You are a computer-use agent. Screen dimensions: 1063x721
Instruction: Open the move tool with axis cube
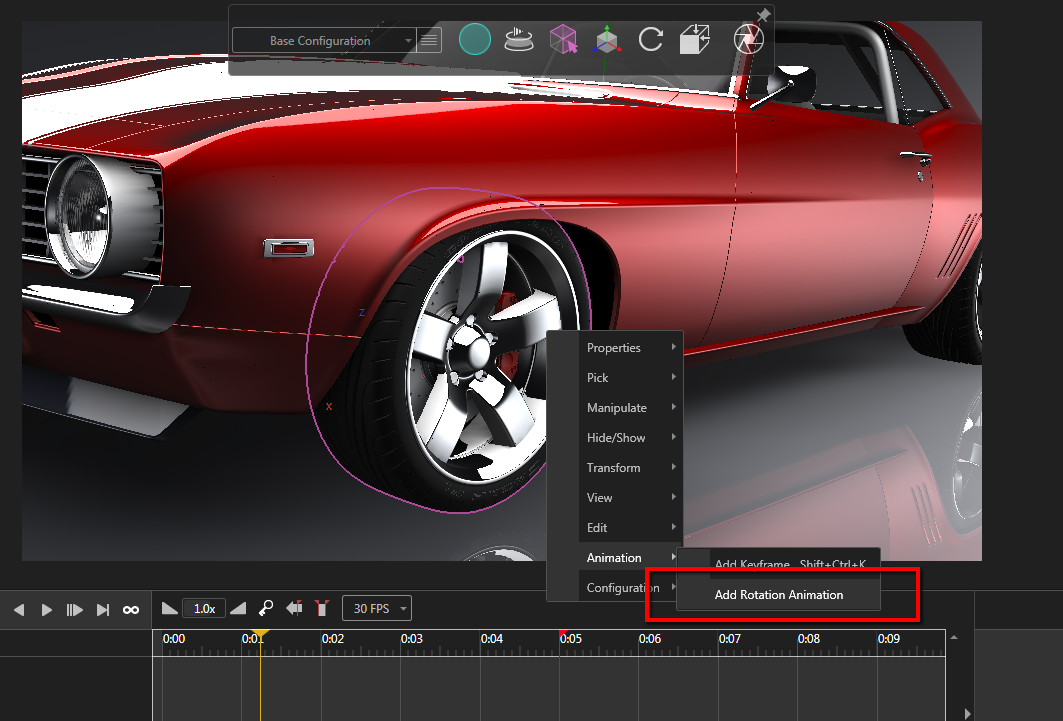click(x=607, y=39)
